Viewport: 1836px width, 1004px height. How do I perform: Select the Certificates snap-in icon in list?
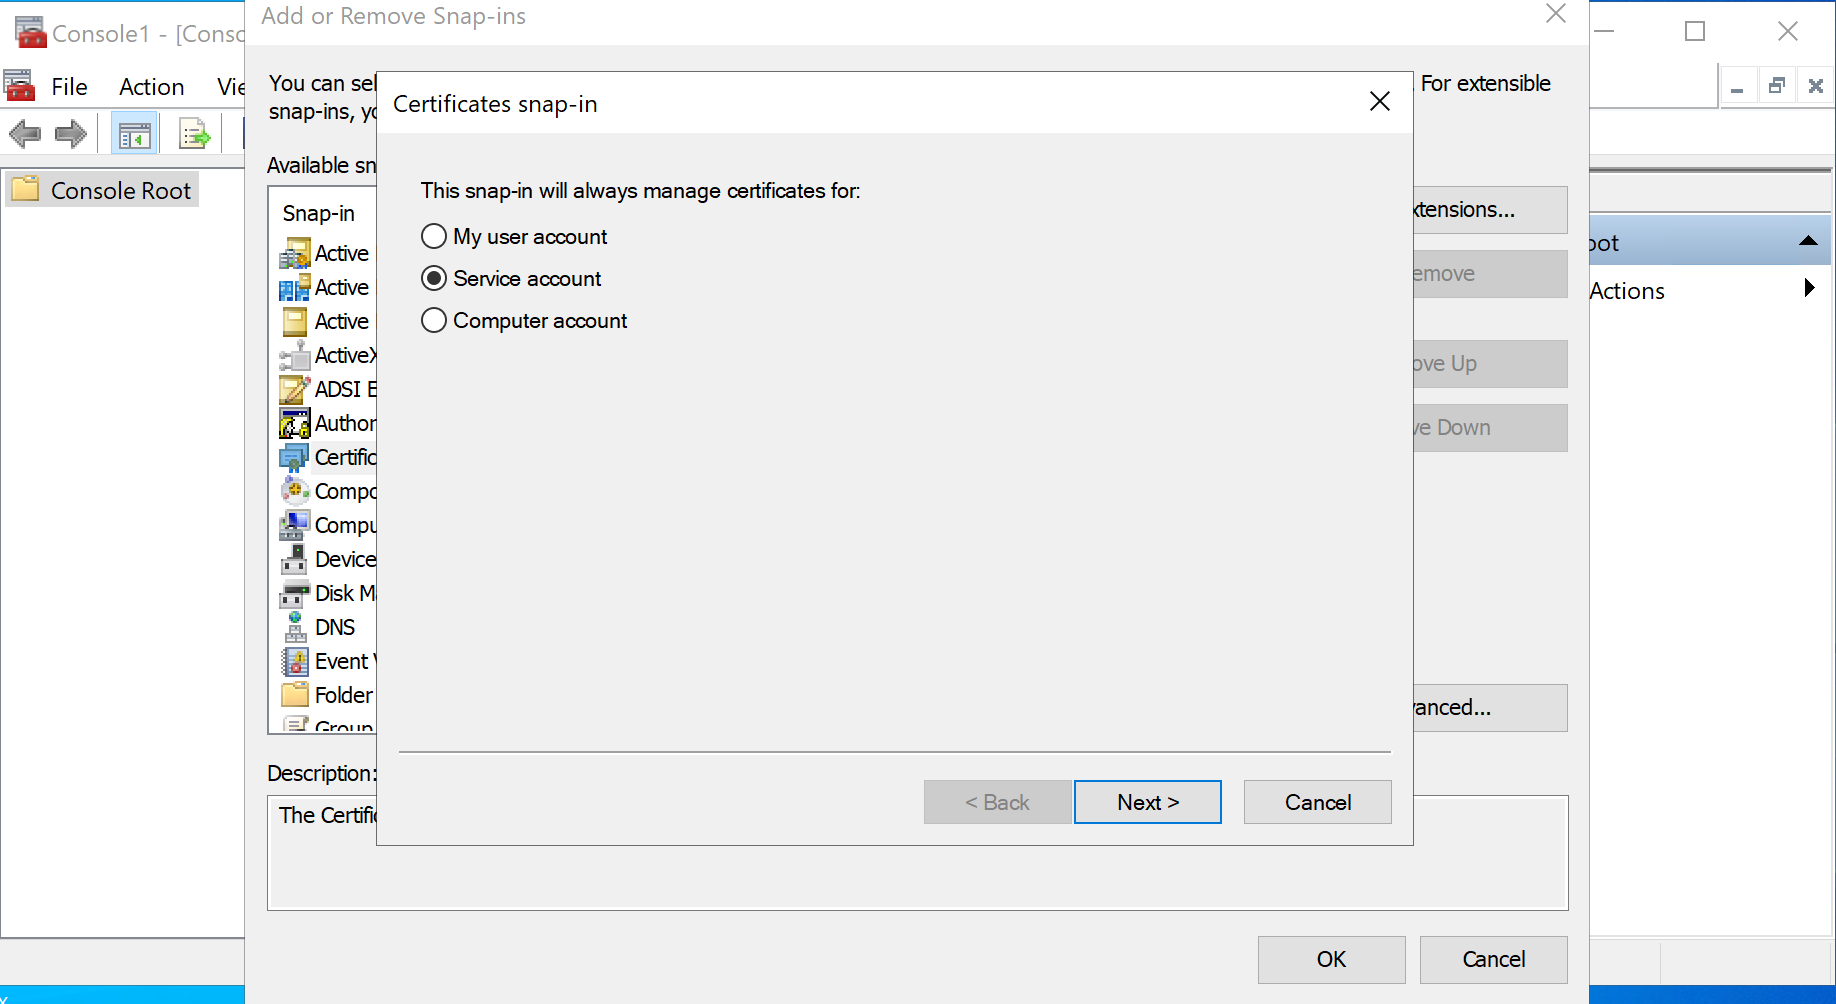coord(294,458)
